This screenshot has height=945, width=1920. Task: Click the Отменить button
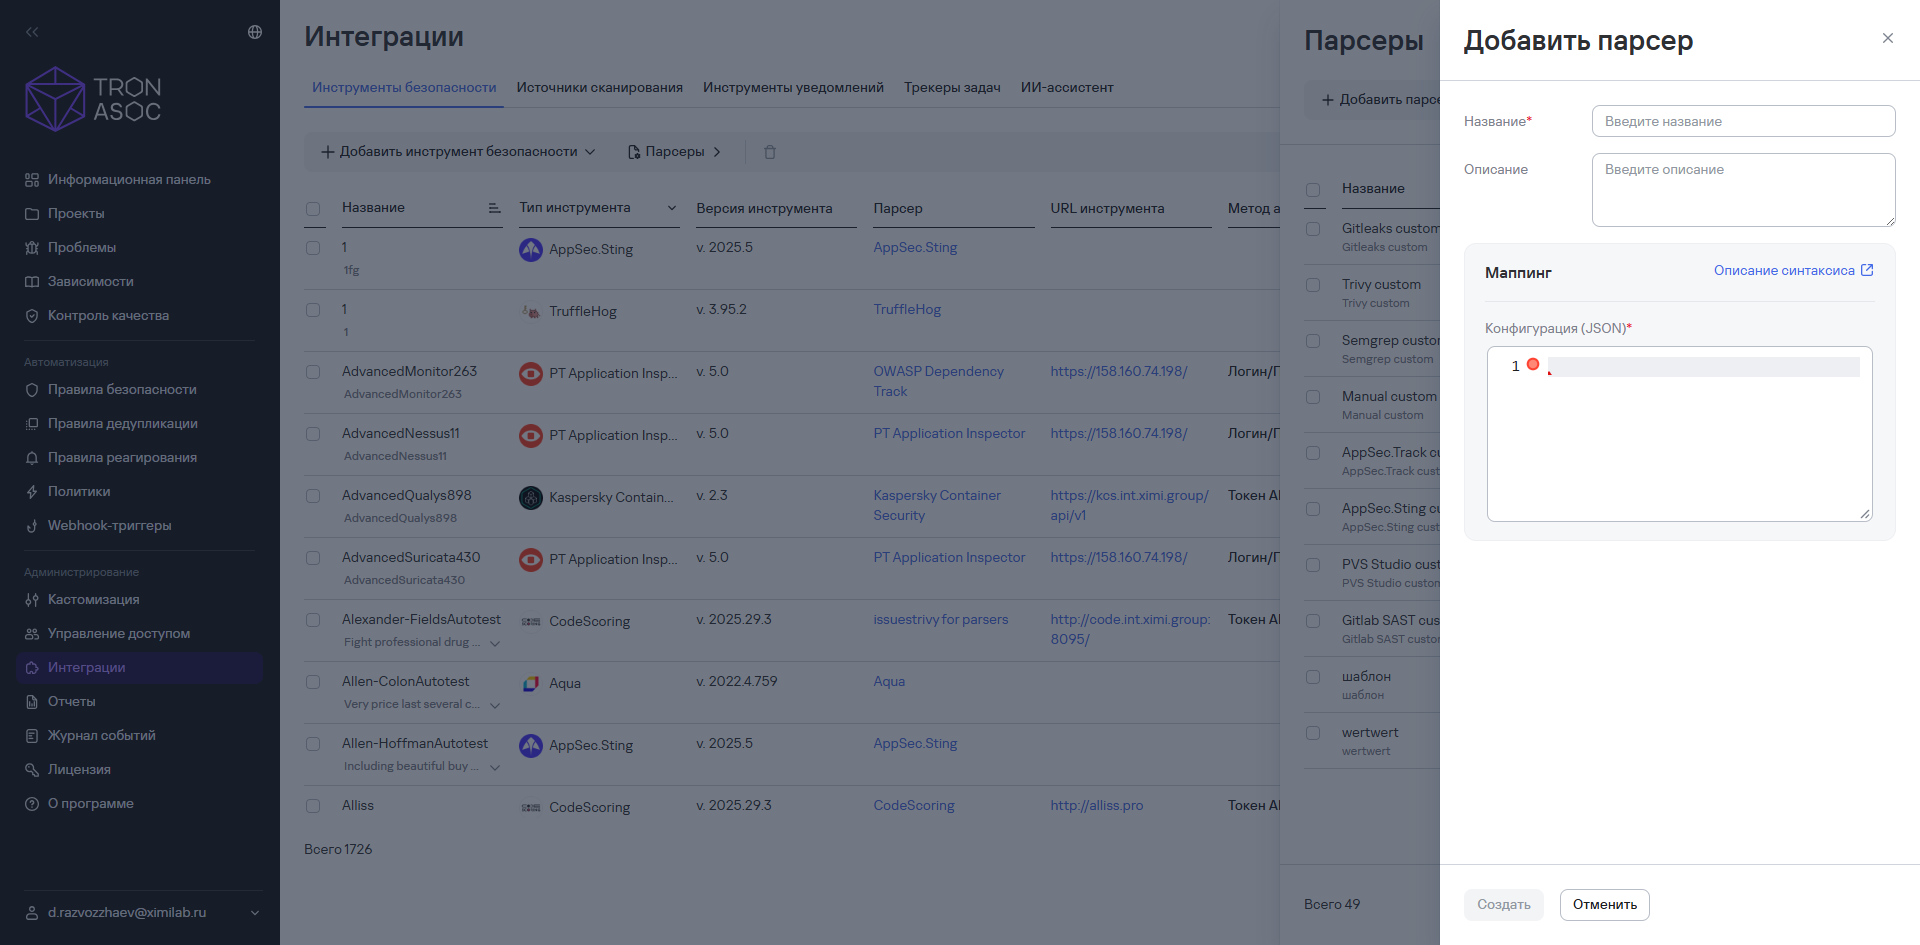[1605, 905]
